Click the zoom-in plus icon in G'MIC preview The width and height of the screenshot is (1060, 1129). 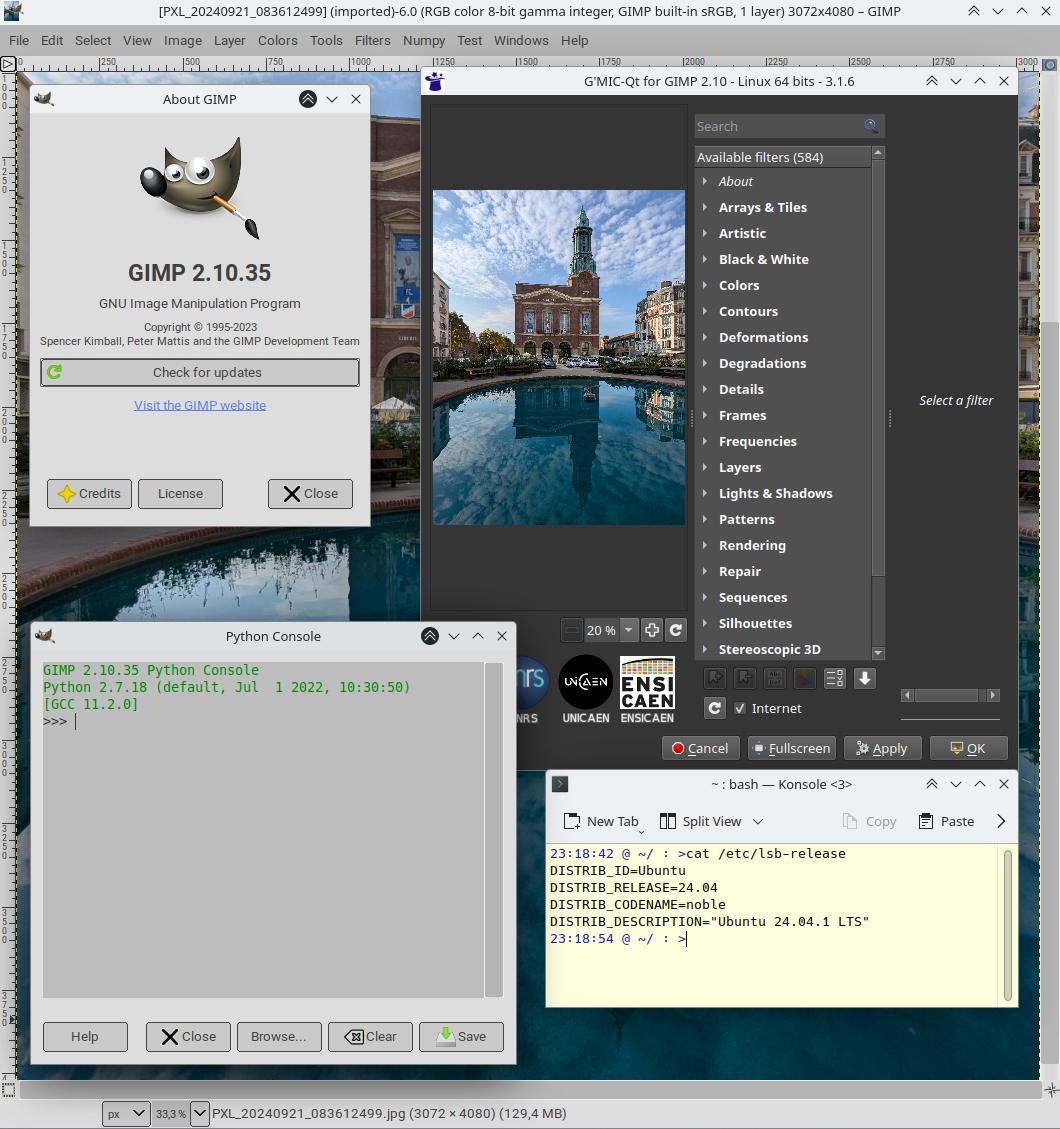coord(652,630)
